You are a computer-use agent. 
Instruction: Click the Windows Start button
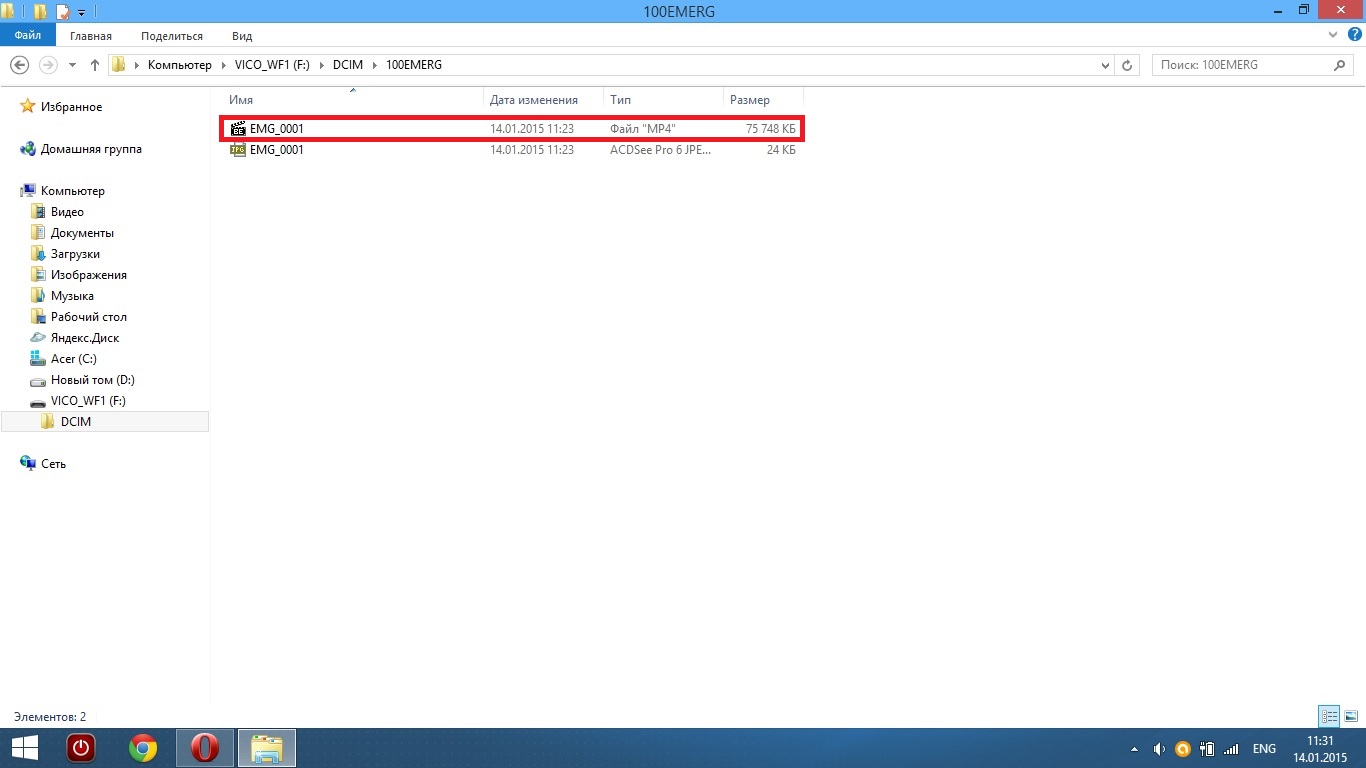[24, 748]
